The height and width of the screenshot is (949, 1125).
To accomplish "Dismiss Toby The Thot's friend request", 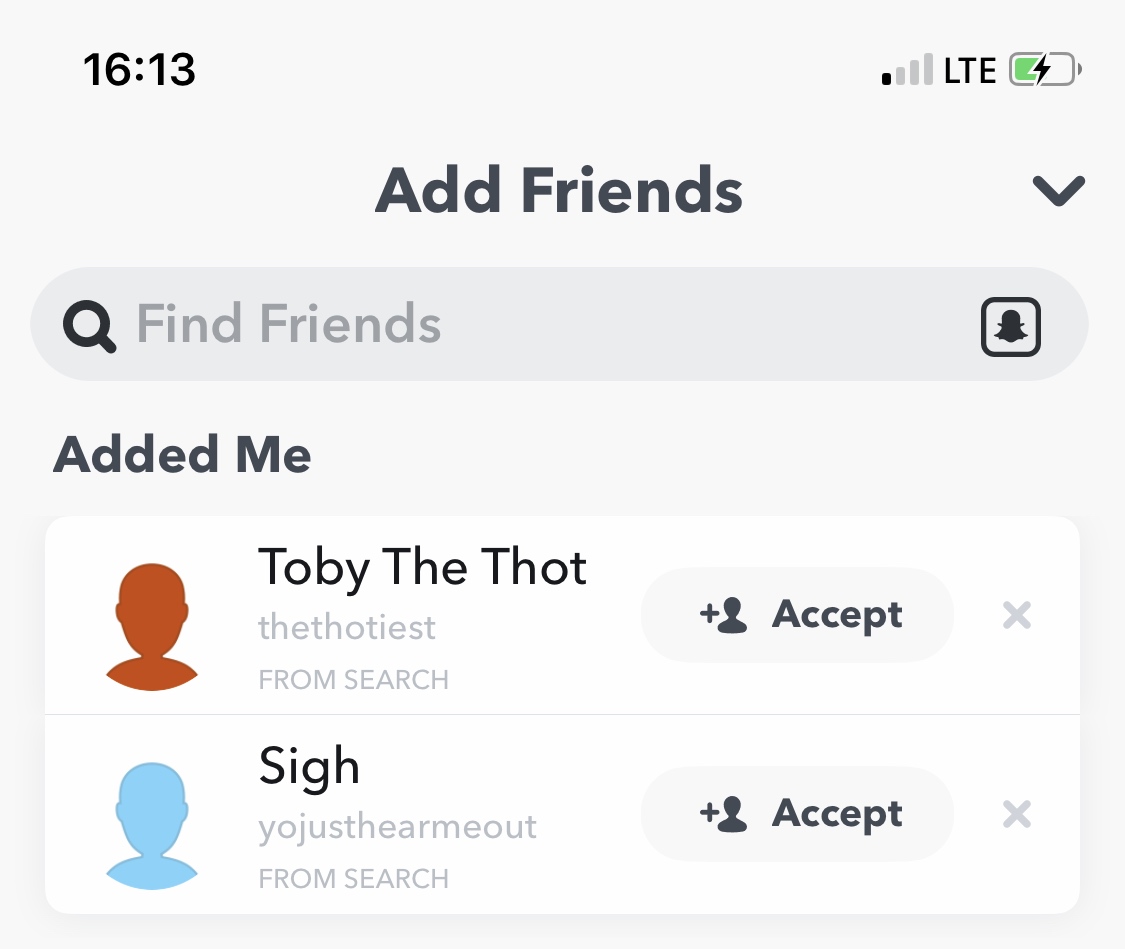I will tap(1016, 615).
